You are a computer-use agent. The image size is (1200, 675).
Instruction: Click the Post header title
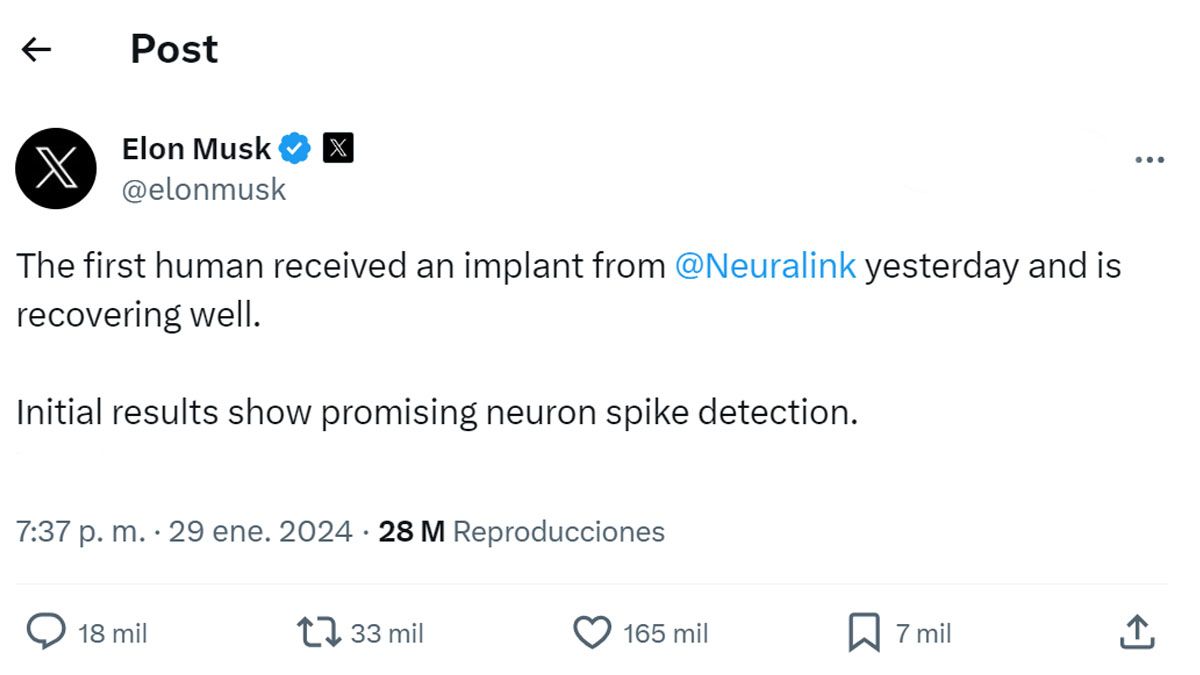(173, 48)
